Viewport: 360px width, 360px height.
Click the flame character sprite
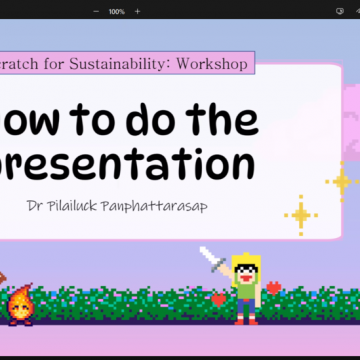click(x=21, y=305)
